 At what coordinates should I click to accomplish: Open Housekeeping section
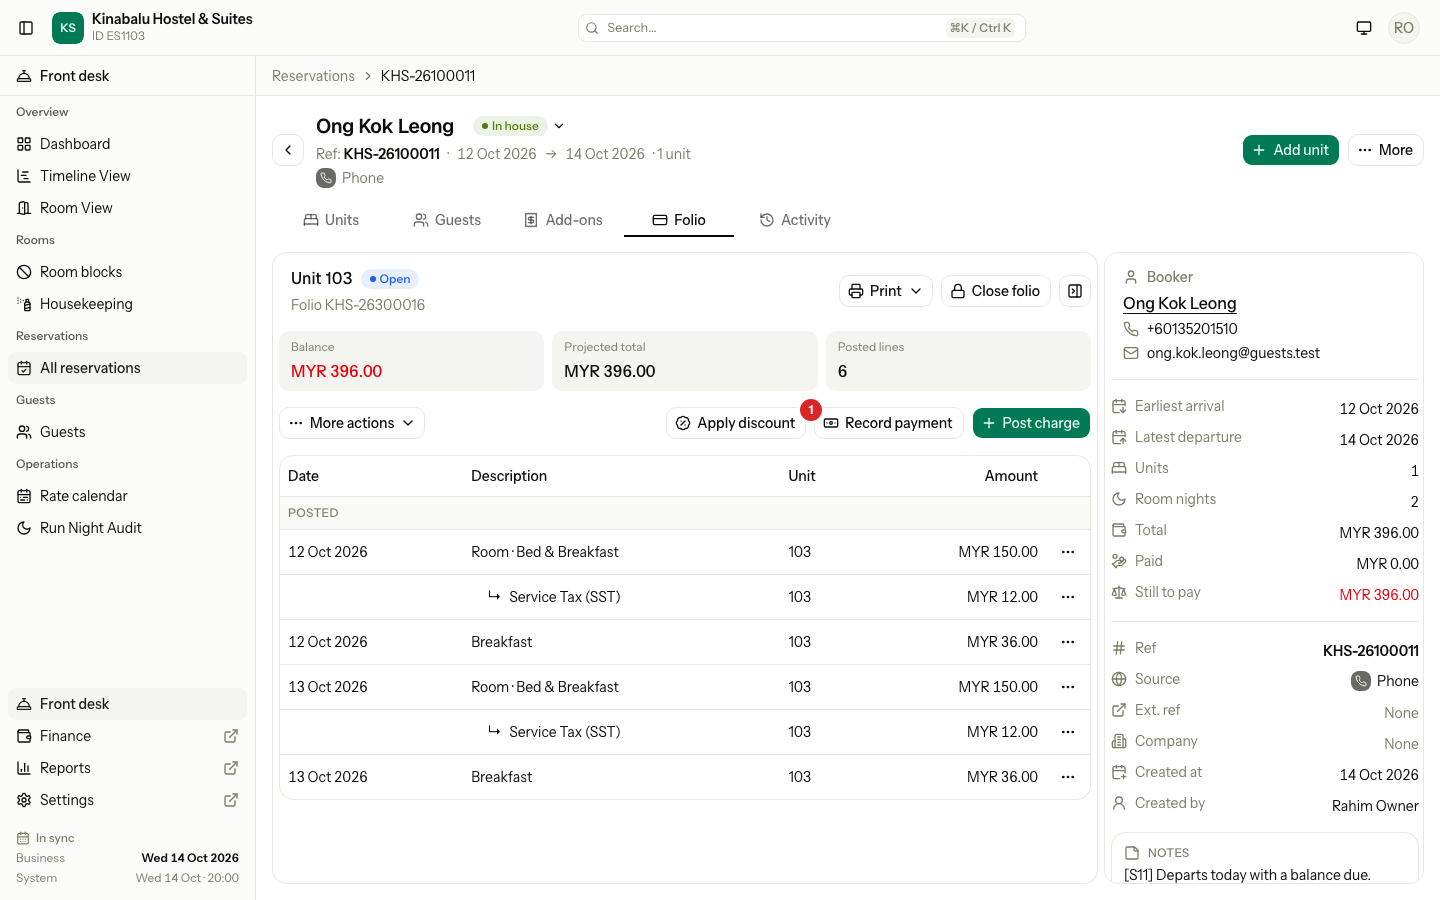[127, 304]
